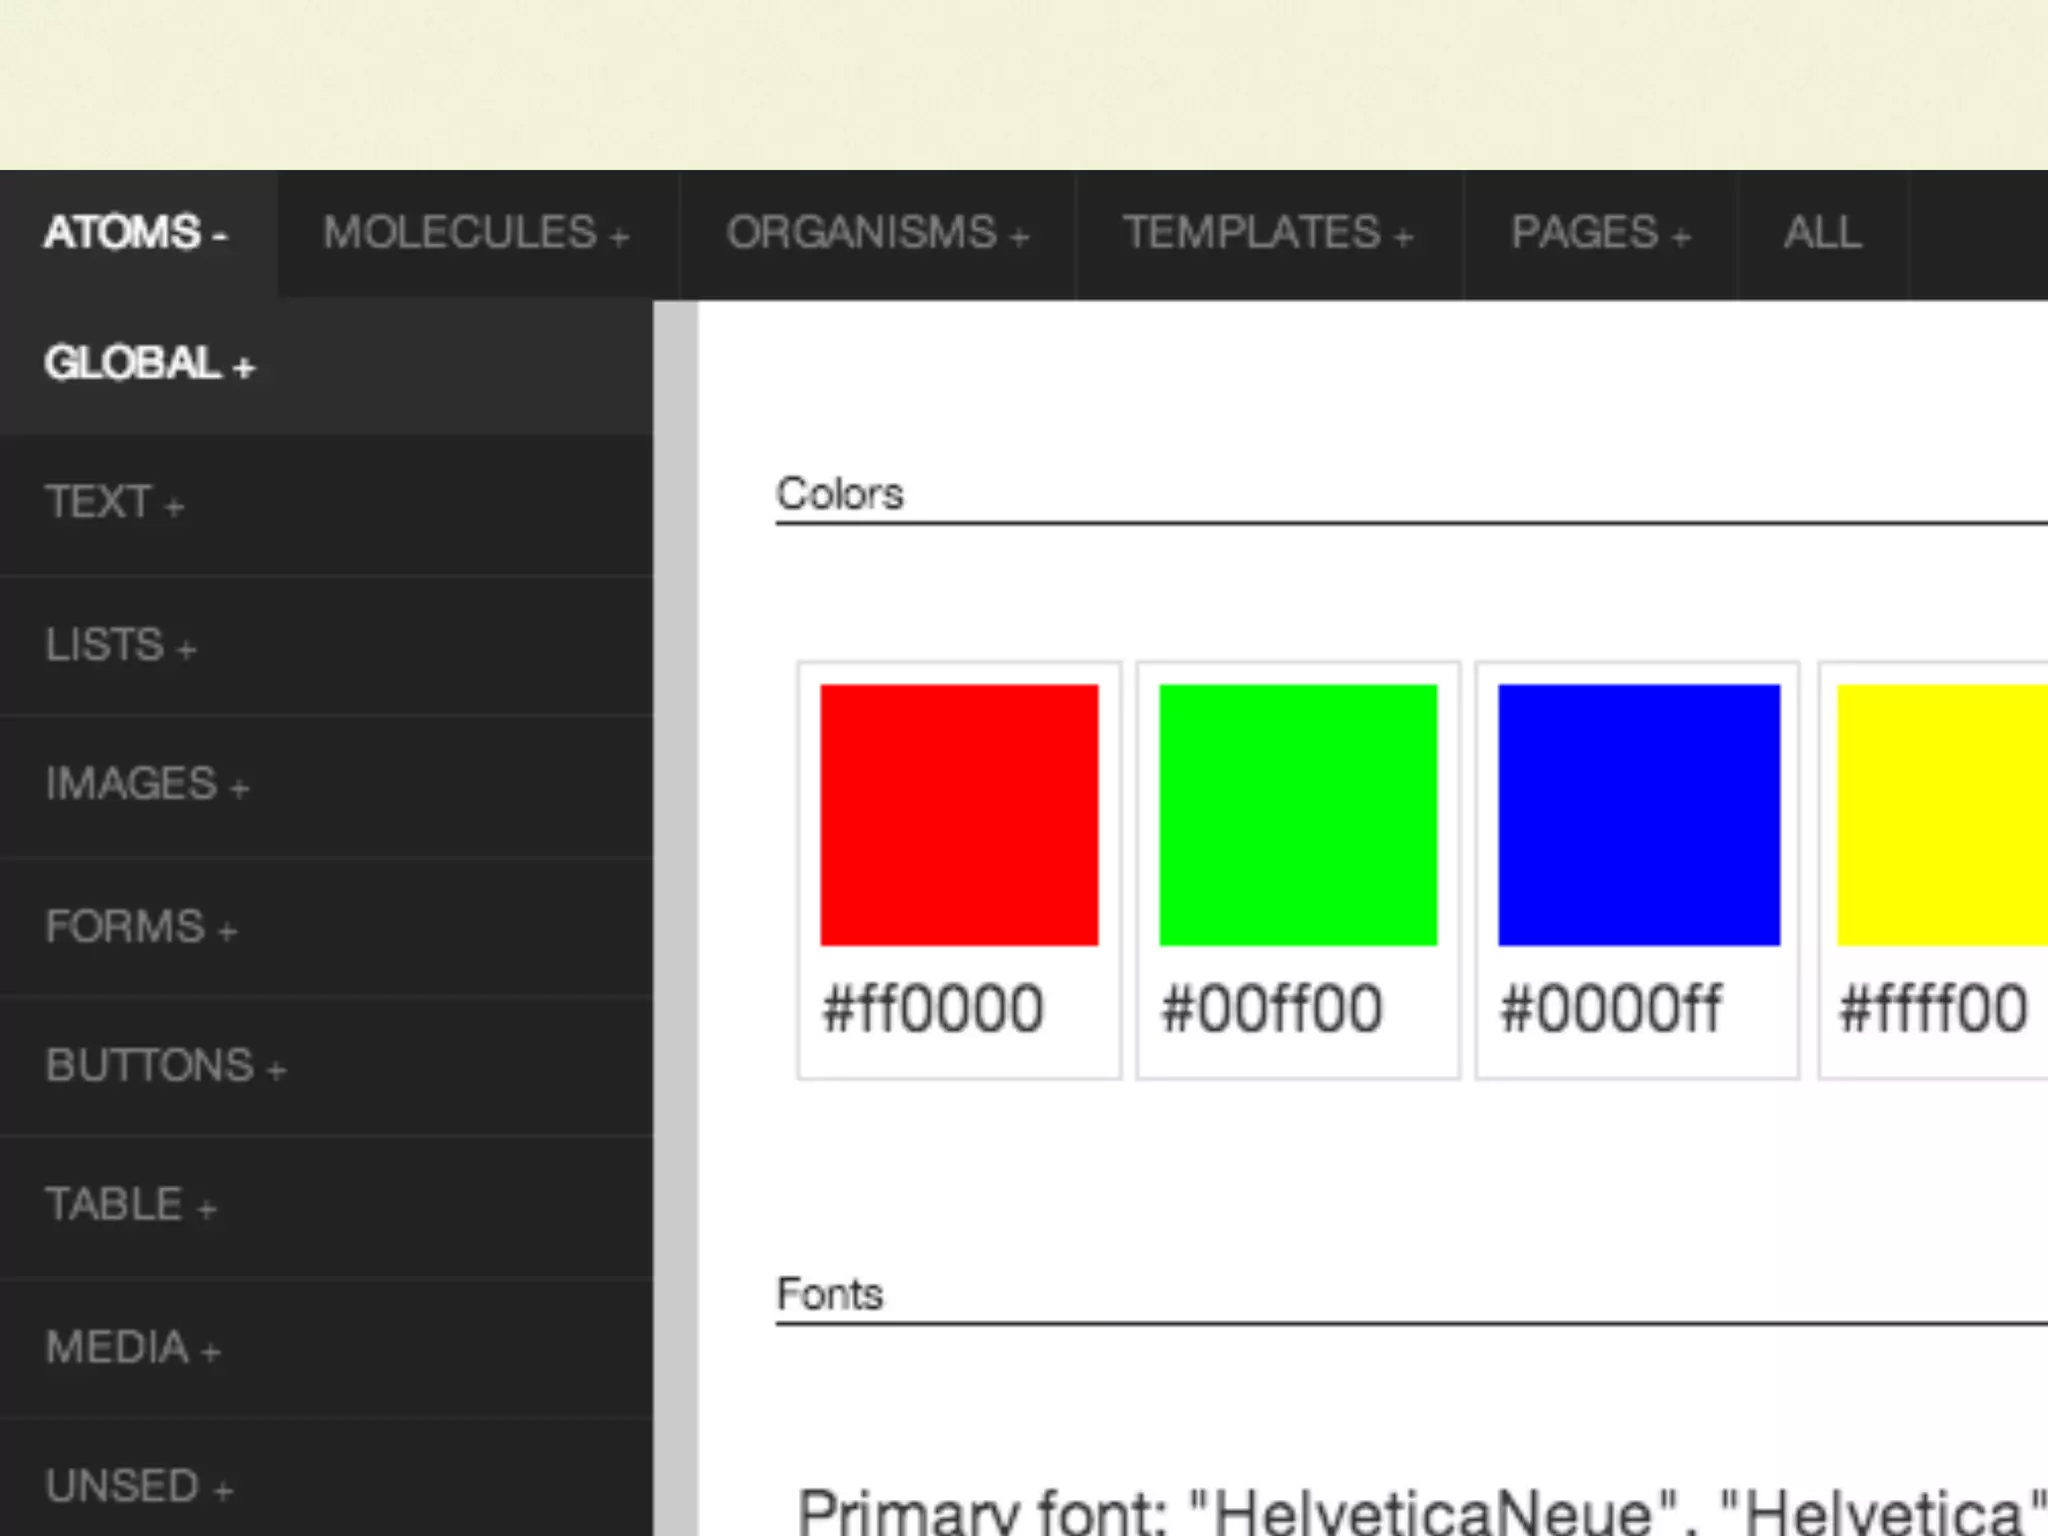The image size is (2048, 1536).
Task: Click the Colors section heading
Action: pos(840,494)
